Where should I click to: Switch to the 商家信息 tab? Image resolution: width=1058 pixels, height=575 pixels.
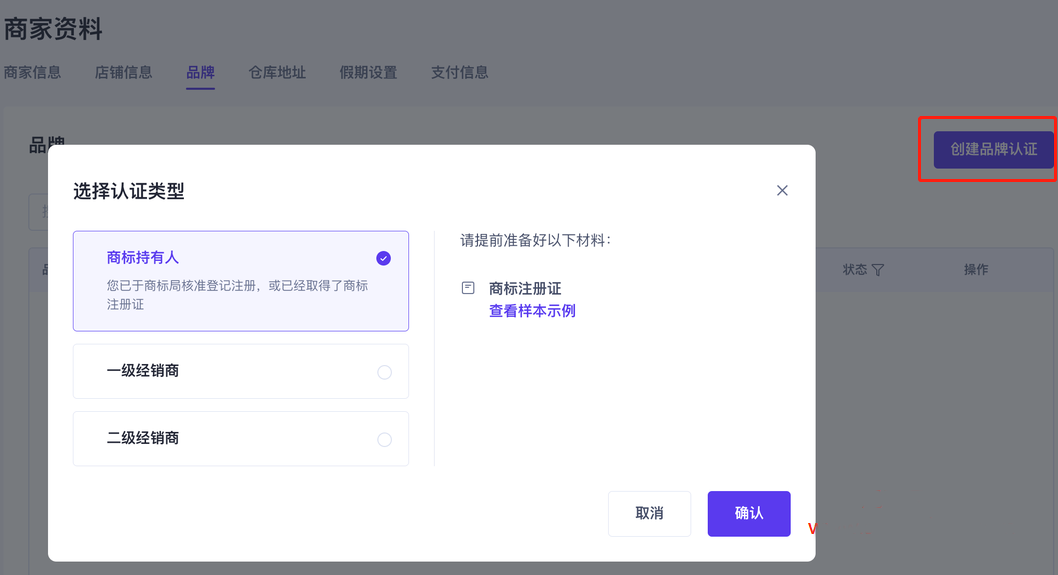(32, 72)
